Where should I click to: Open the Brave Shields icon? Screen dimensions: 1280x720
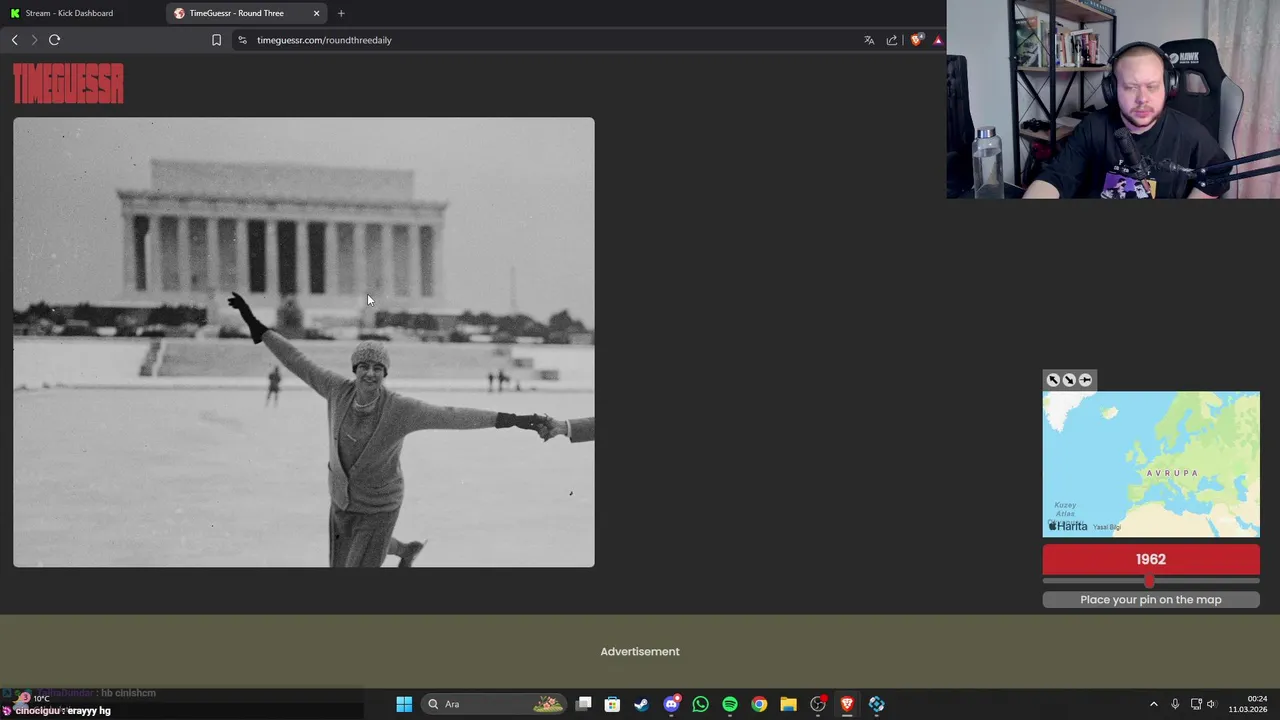click(916, 40)
